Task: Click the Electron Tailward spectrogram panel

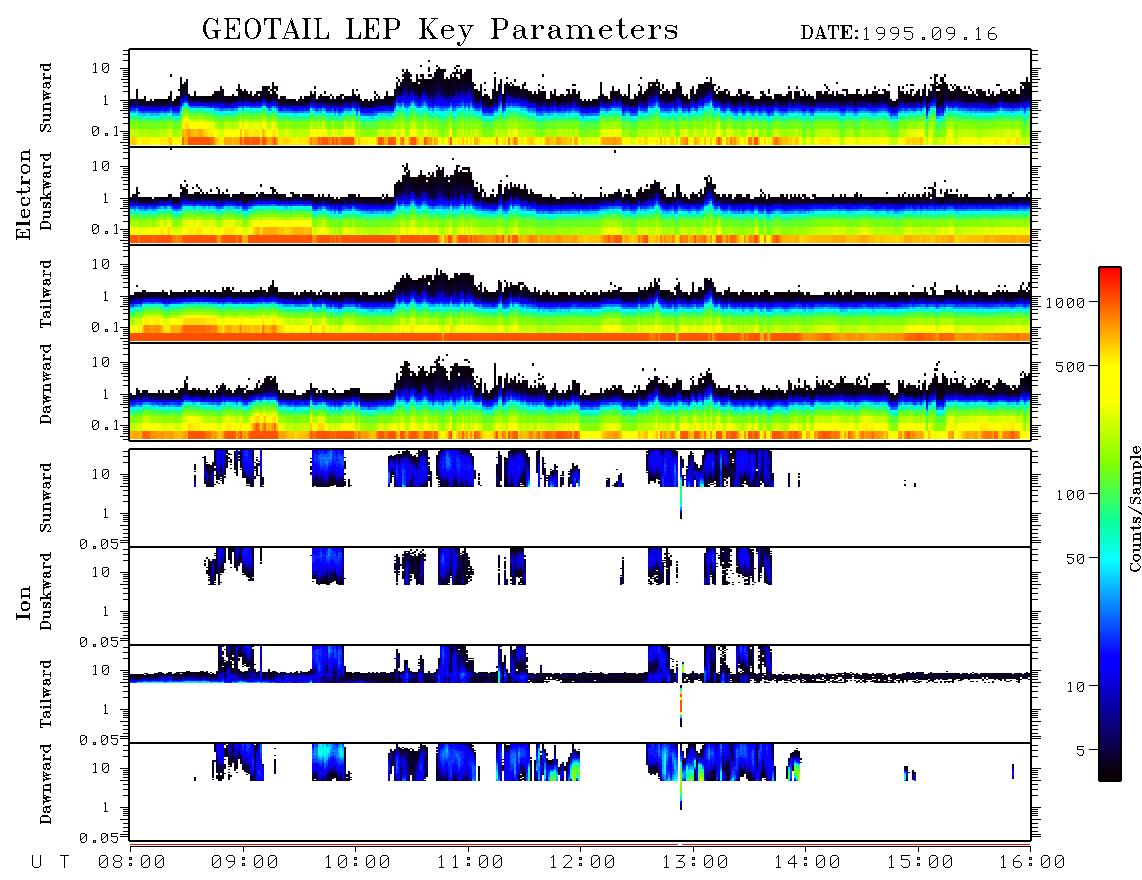Action: (x=580, y=294)
